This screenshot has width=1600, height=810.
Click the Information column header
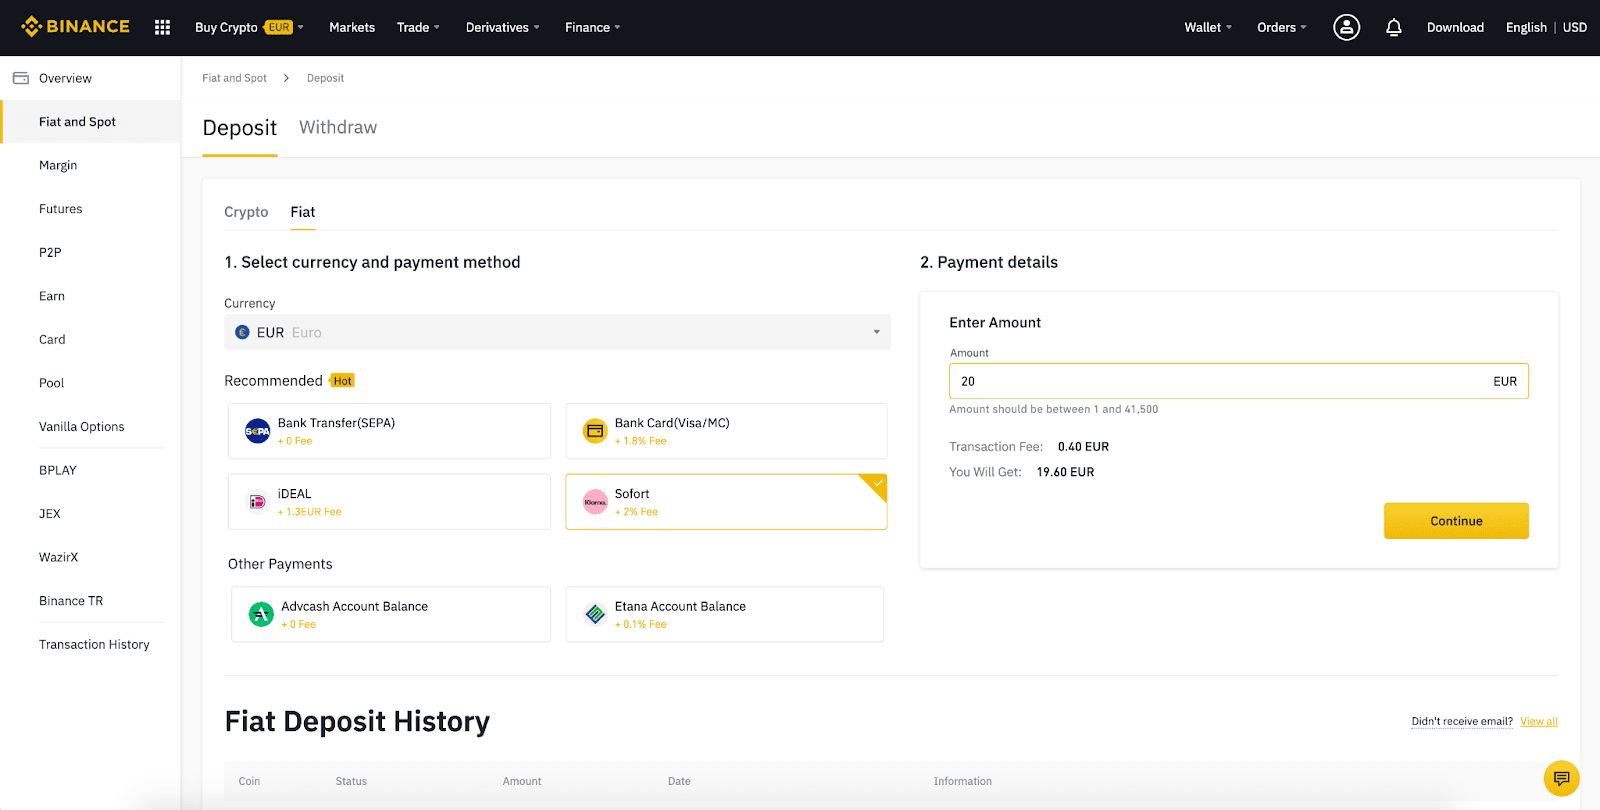click(963, 781)
